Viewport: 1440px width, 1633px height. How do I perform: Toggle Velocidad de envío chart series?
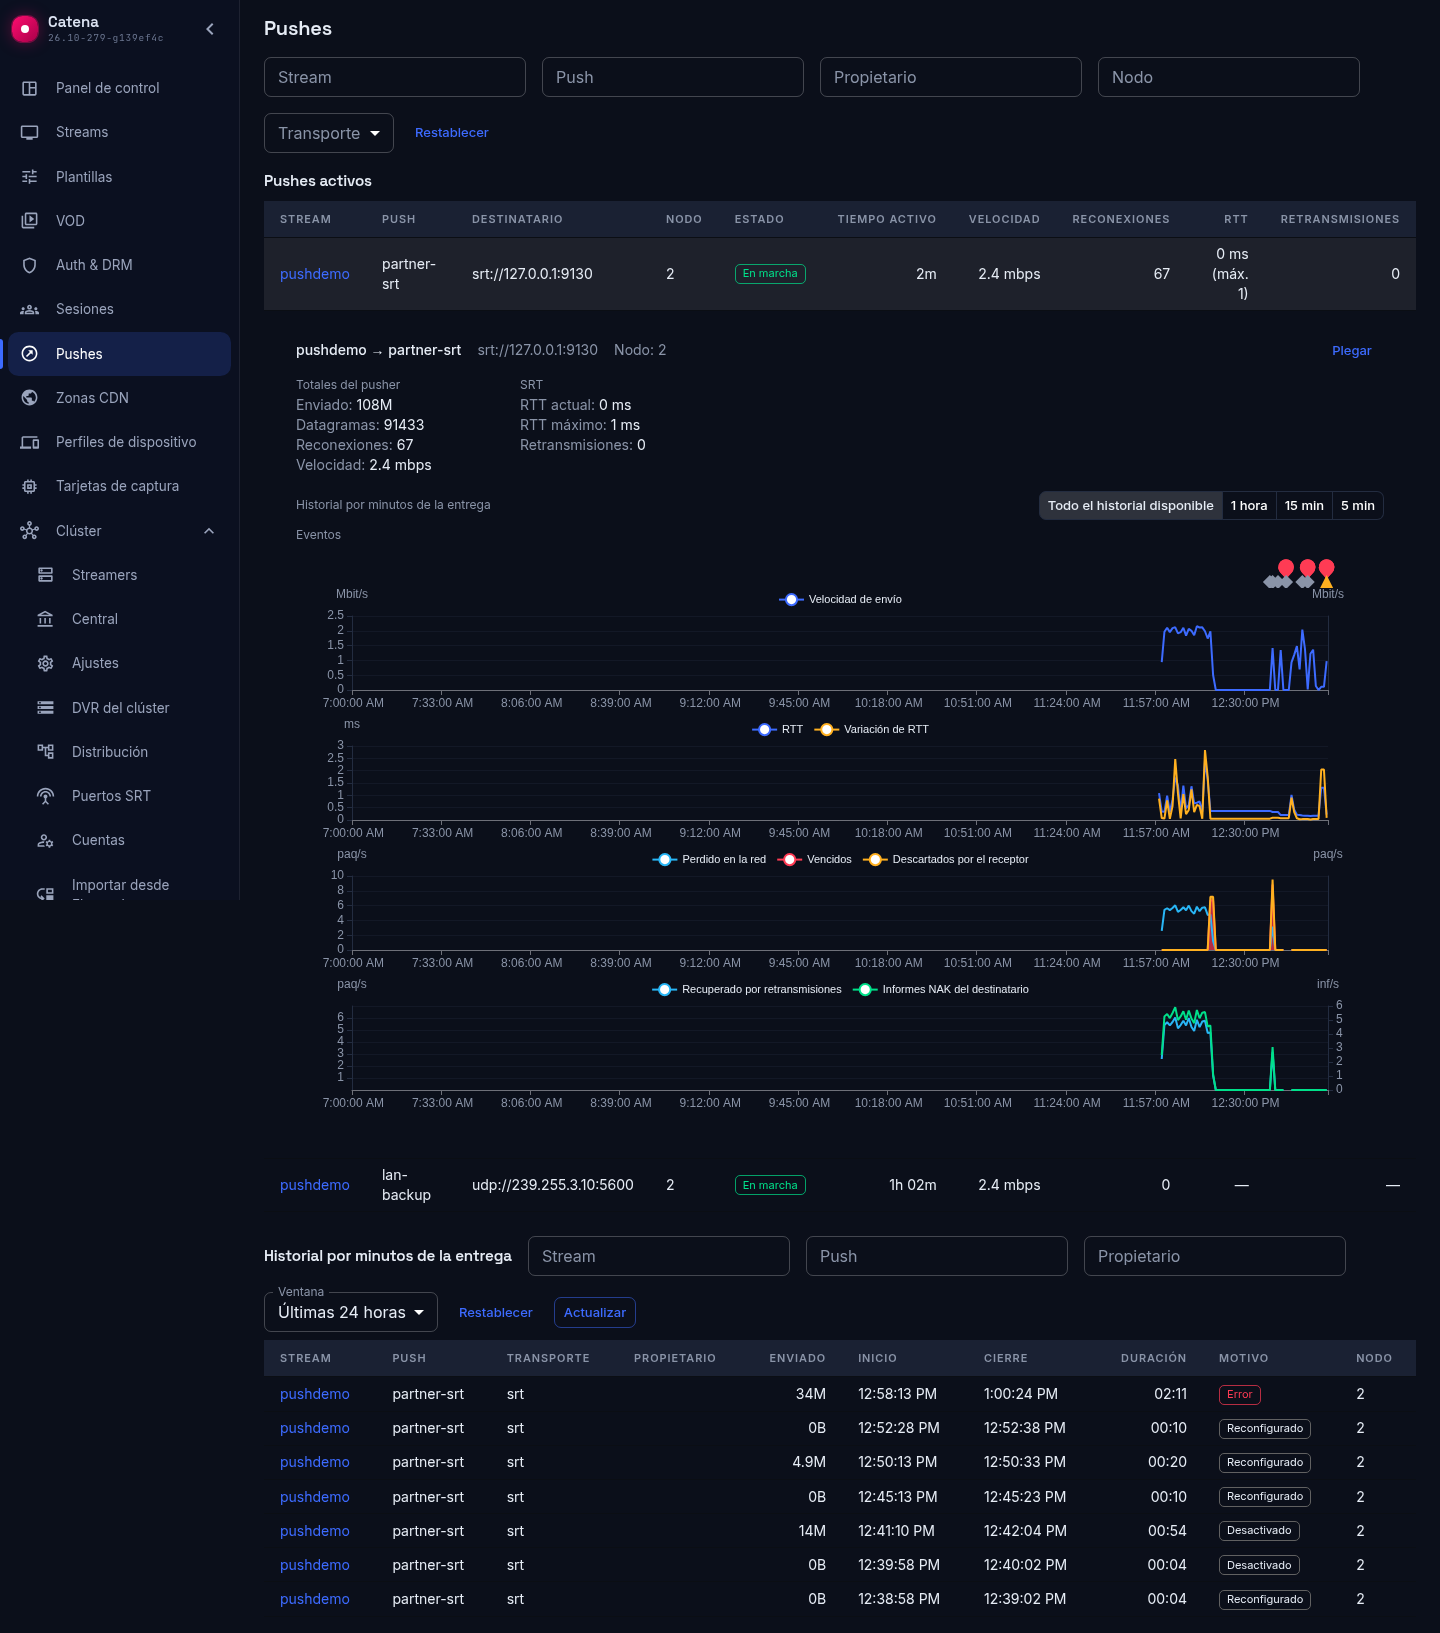click(x=841, y=599)
